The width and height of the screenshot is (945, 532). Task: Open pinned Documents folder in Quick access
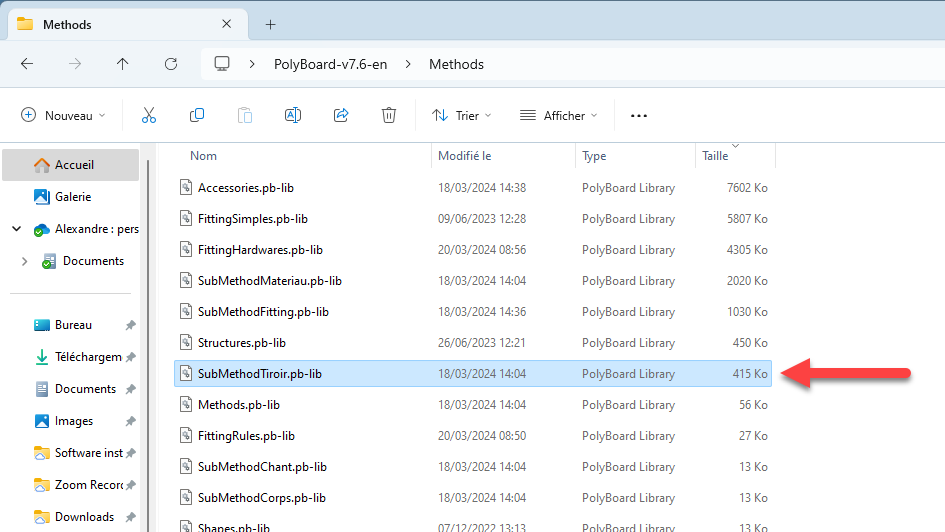coord(85,389)
